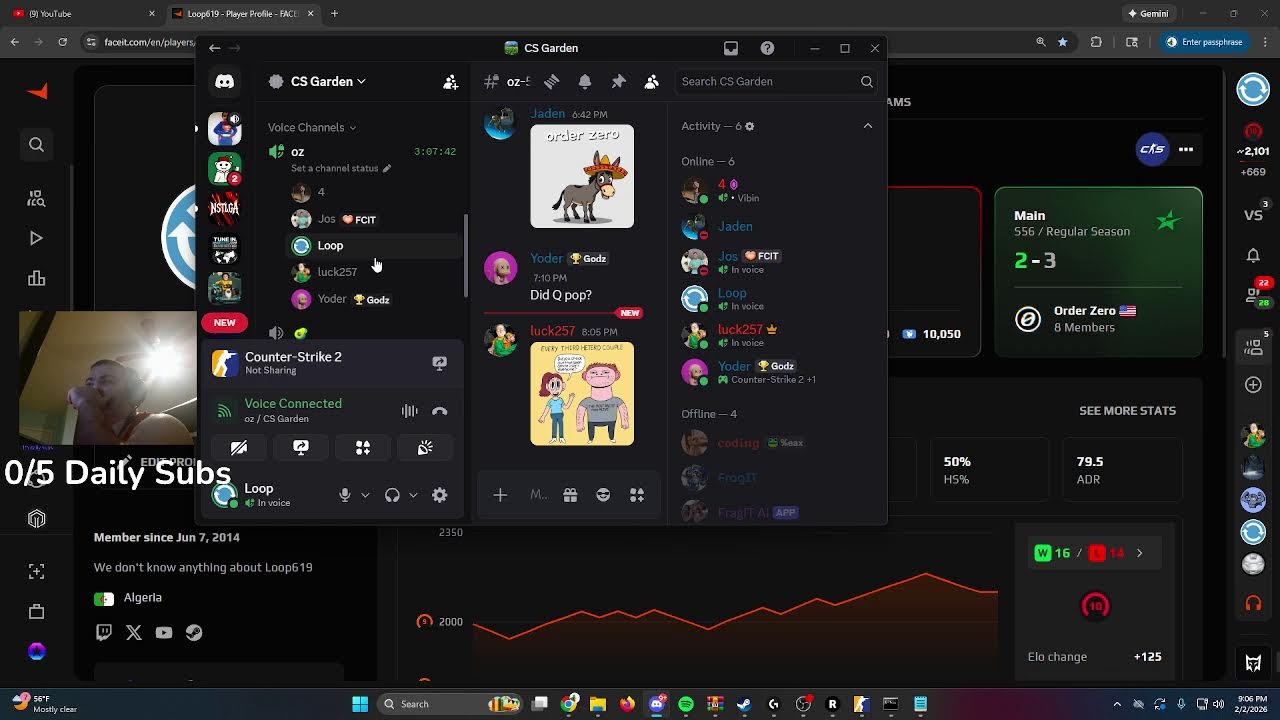
Task: Click SEE MORE STATS link
Action: [1127, 411]
